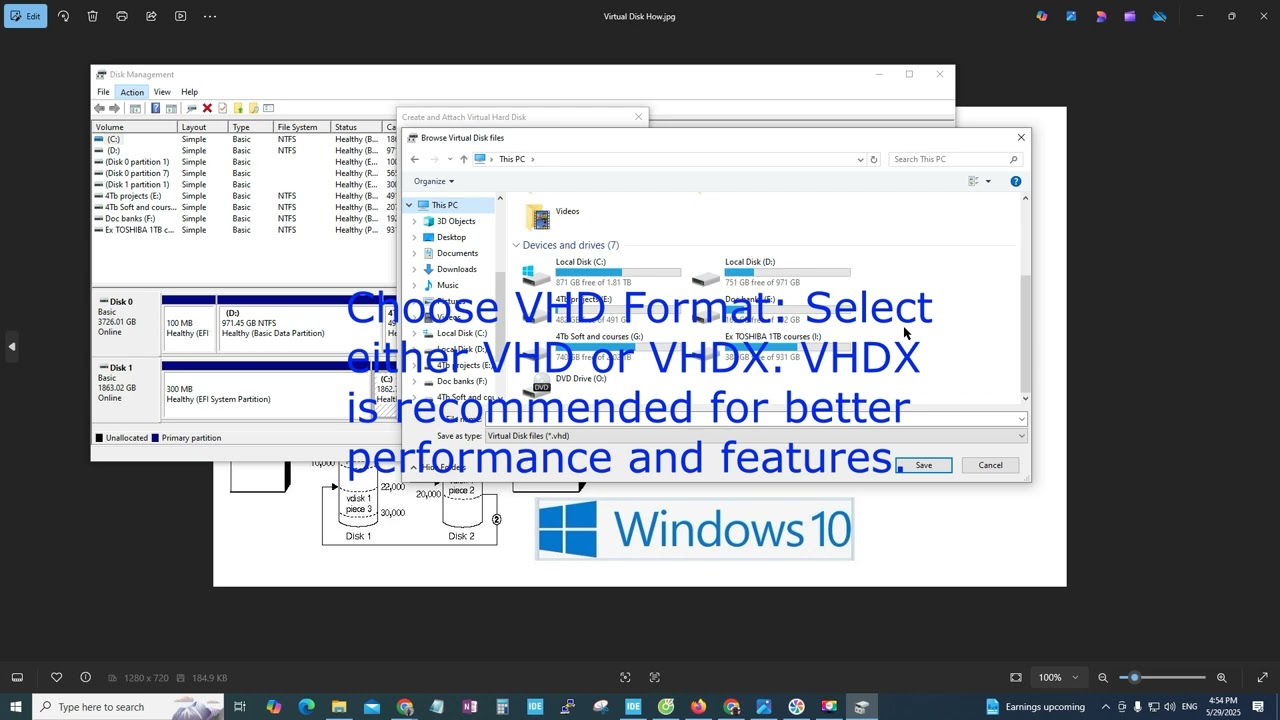Rotate the image with the rotate icon
The width and height of the screenshot is (1280, 720).
click(x=63, y=16)
